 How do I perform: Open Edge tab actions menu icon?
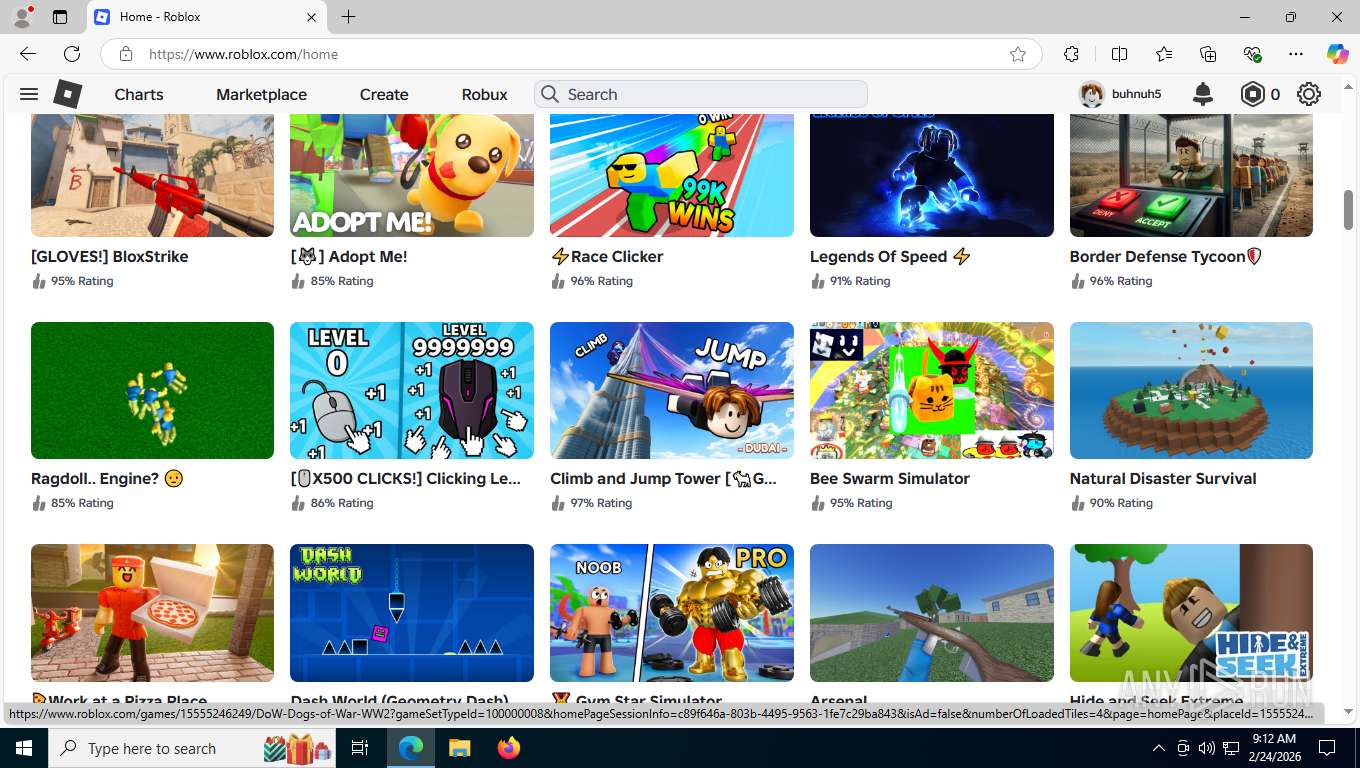[60, 17]
